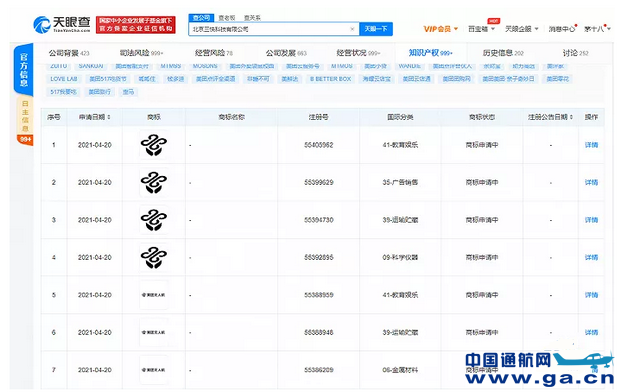Open 详情 link for row 2
The width and height of the screenshot is (620, 392).
click(591, 182)
